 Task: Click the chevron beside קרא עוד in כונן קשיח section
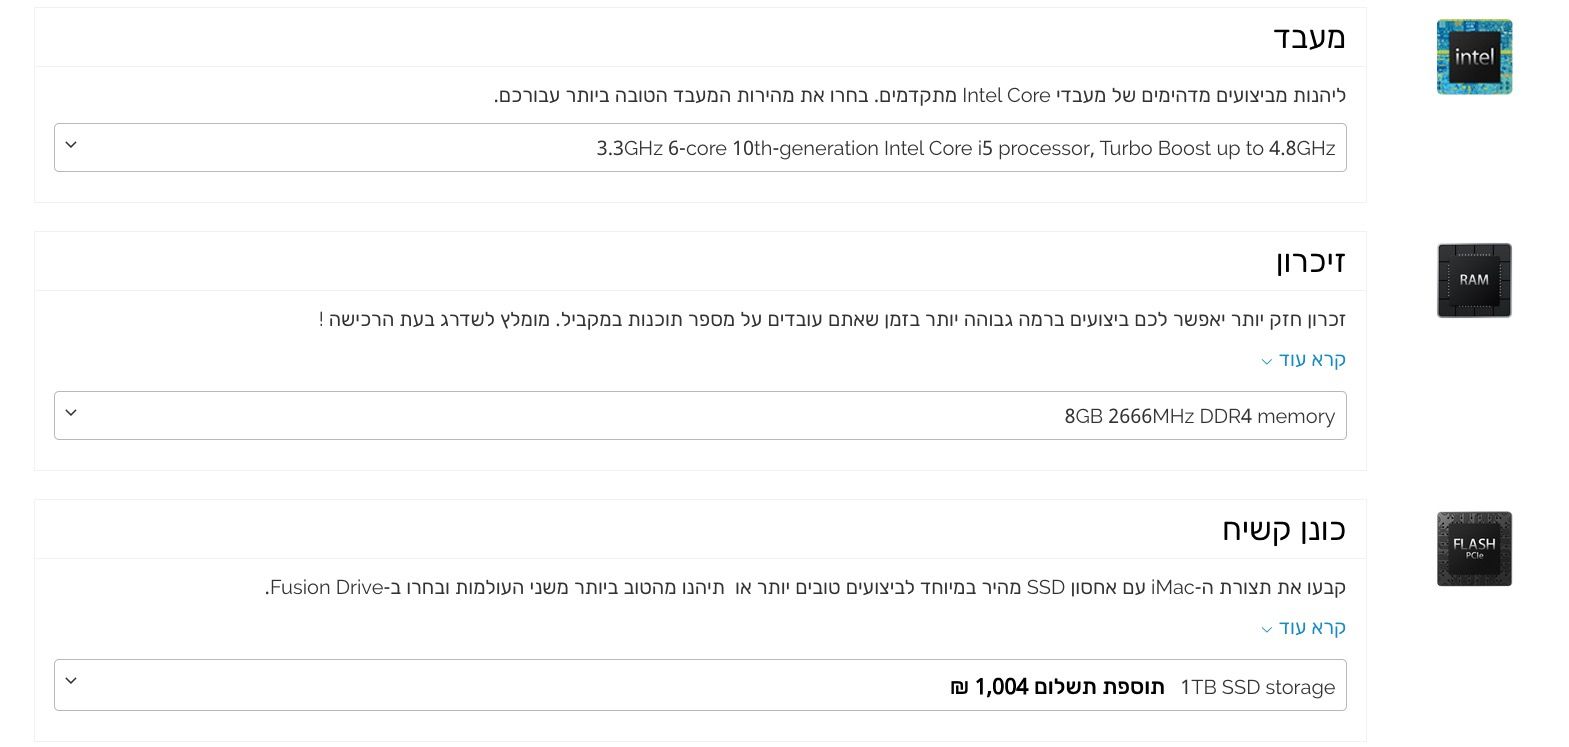coord(1265,629)
